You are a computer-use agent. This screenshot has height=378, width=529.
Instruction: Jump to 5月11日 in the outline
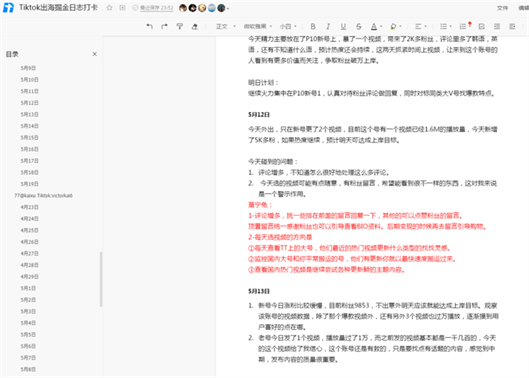tap(29, 91)
